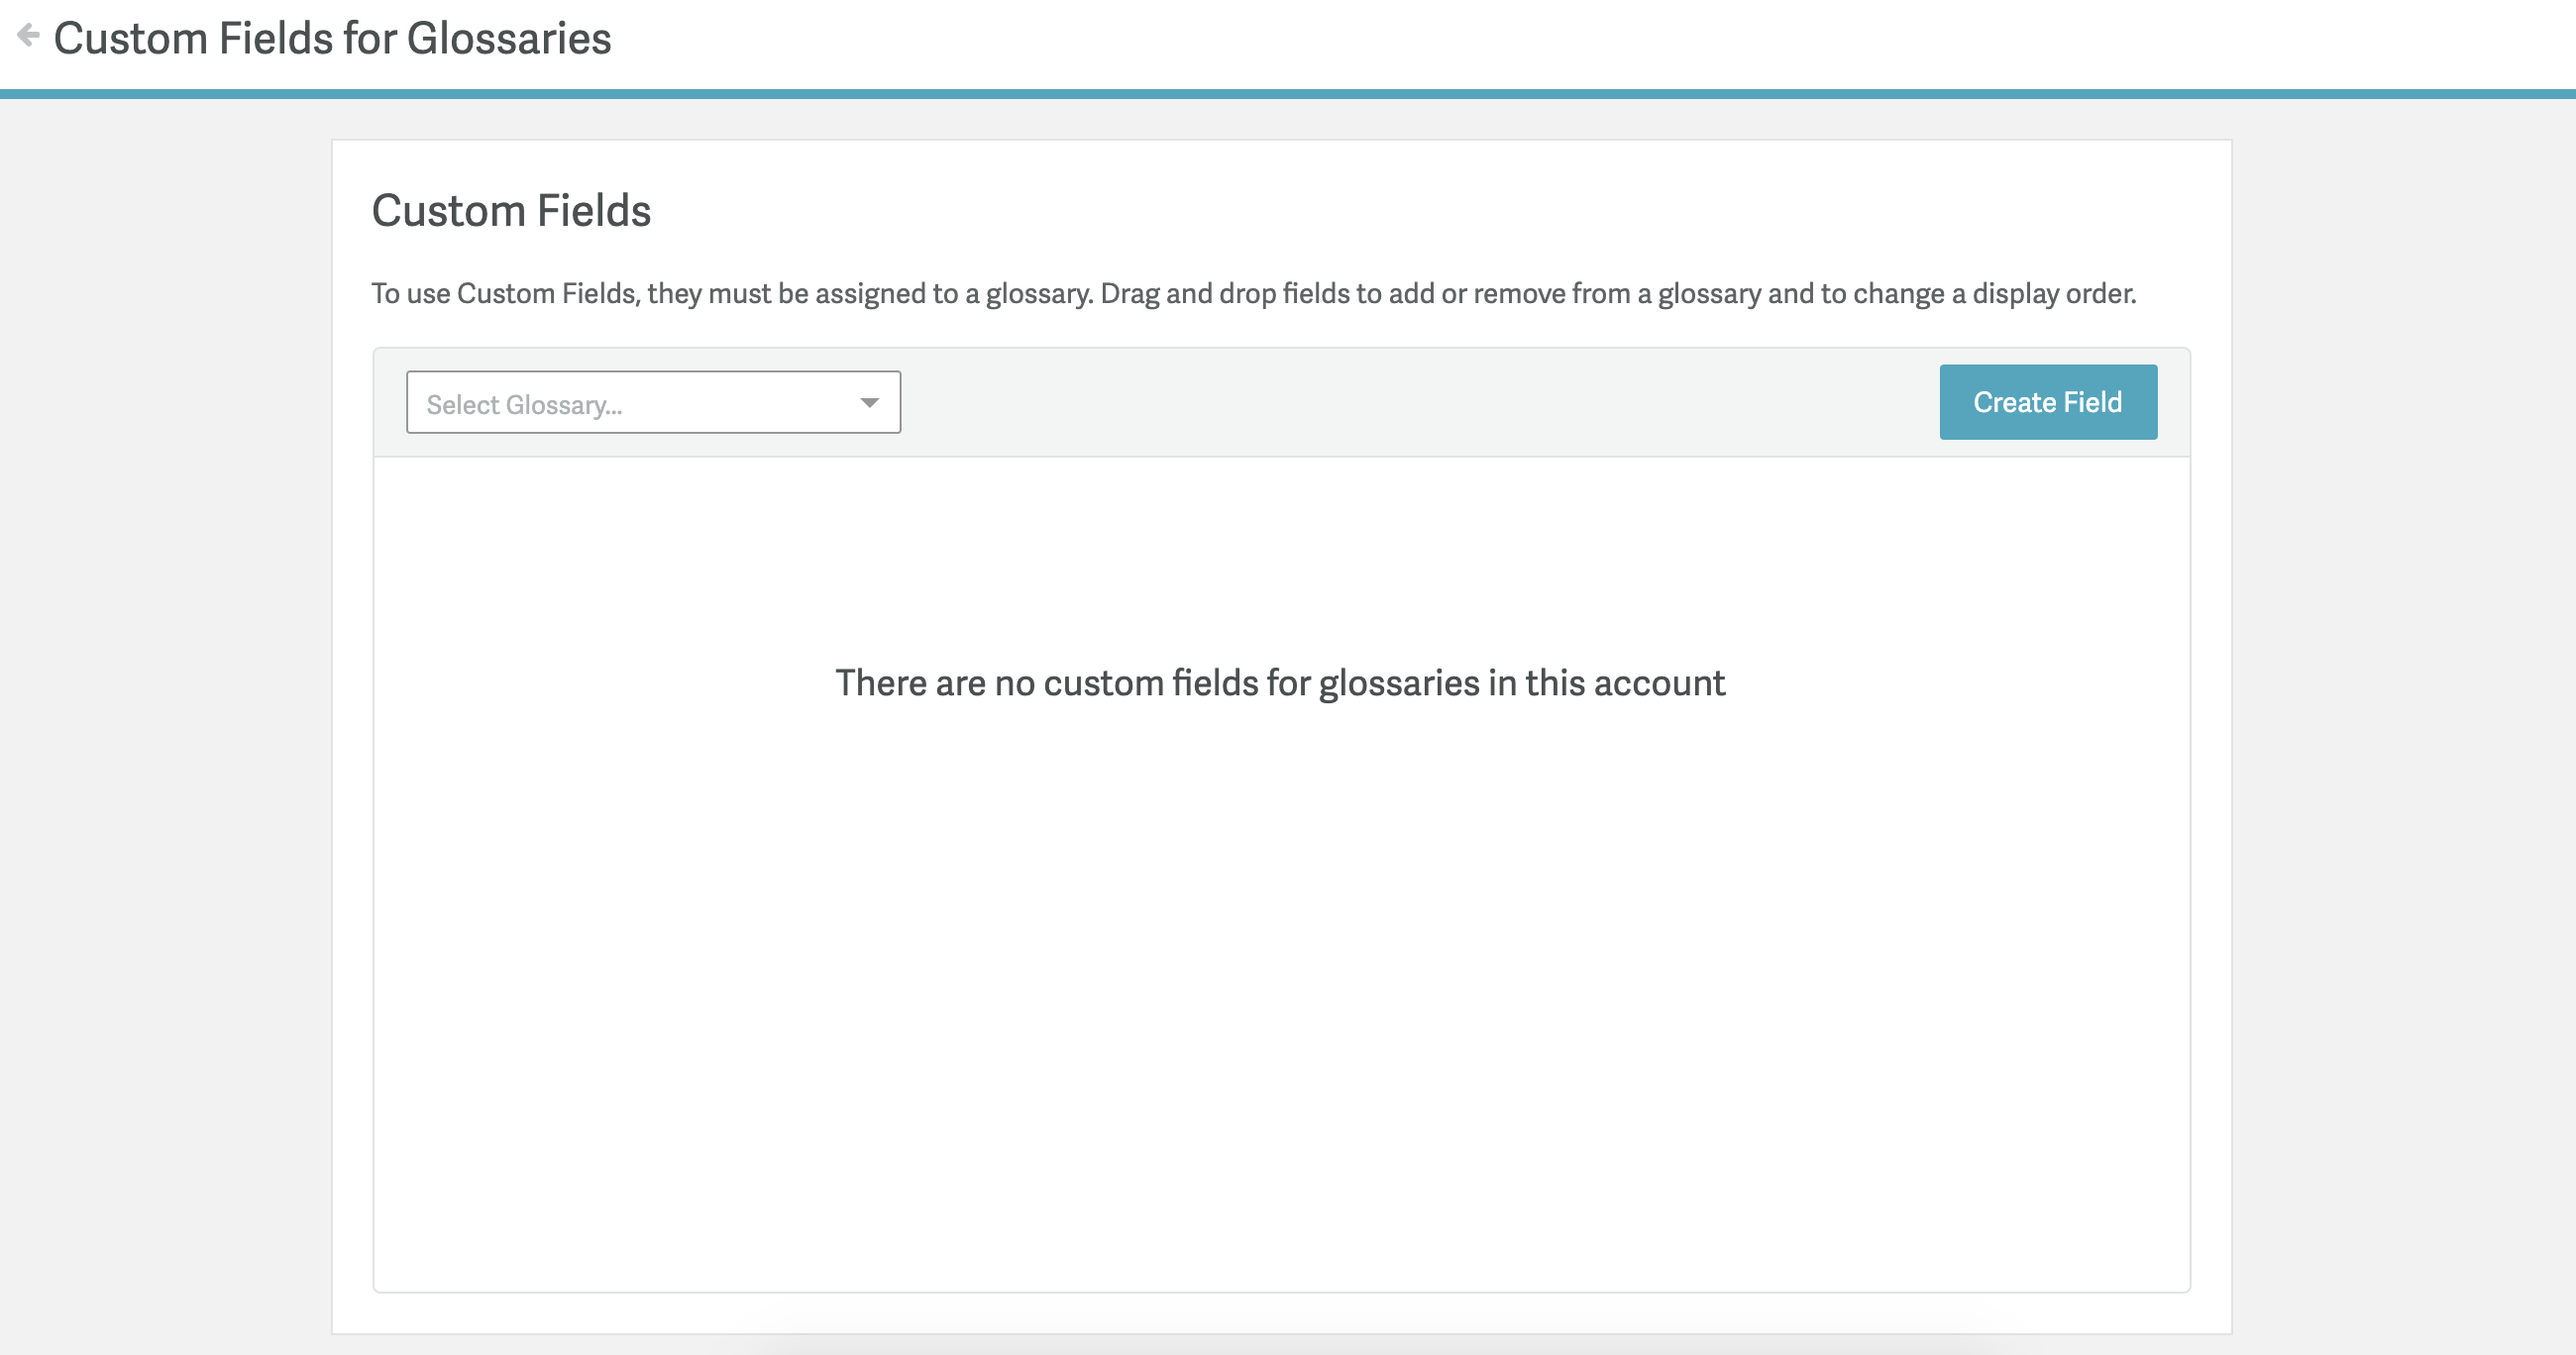The height and width of the screenshot is (1355, 2576).
Task: Click the back arrow beside page title
Action: click(28, 36)
